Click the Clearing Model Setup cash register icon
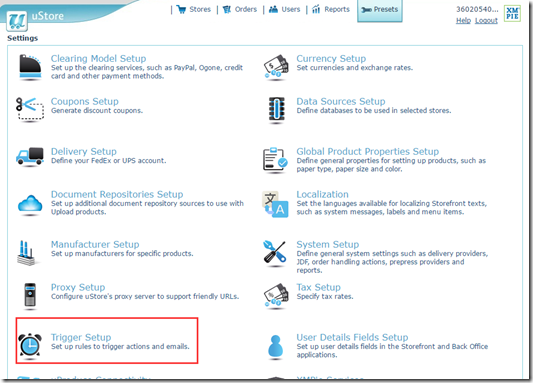The width and height of the screenshot is (533, 383). pyautogui.click(x=30, y=67)
